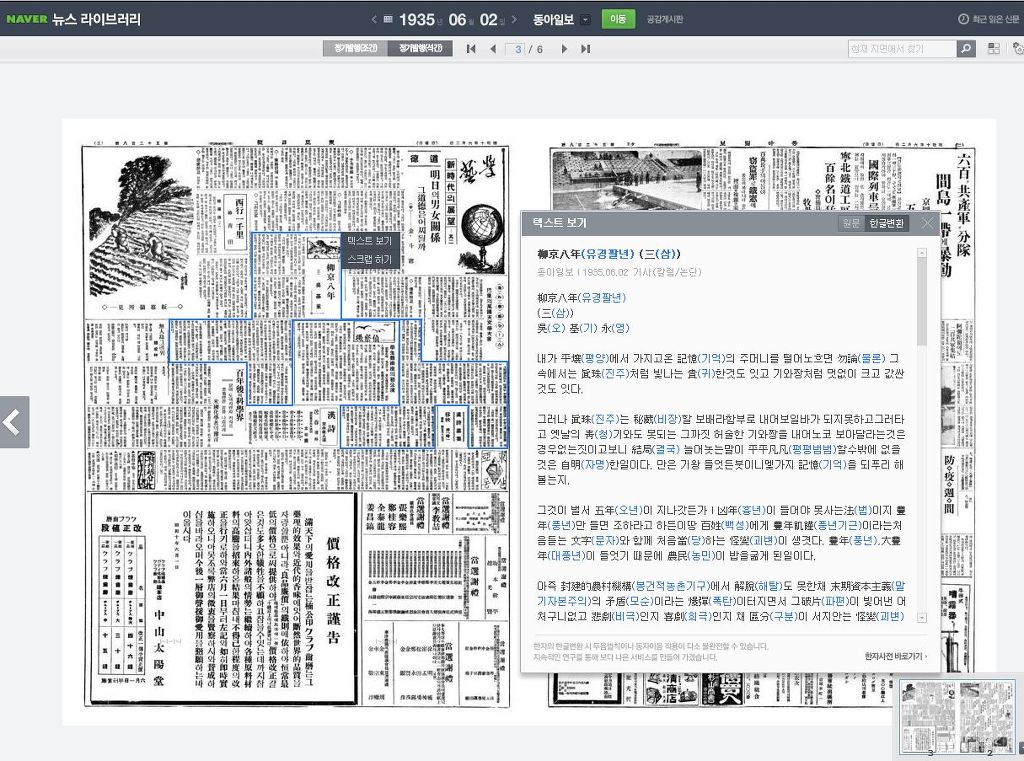
Task: Click the page overview thumbnail in the corner
Action: [957, 717]
